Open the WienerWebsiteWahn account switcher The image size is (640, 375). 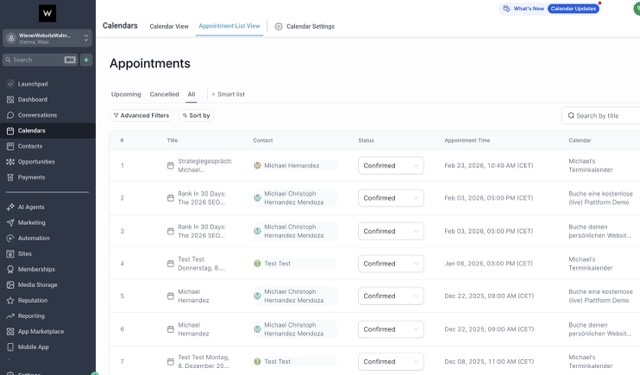[47, 38]
